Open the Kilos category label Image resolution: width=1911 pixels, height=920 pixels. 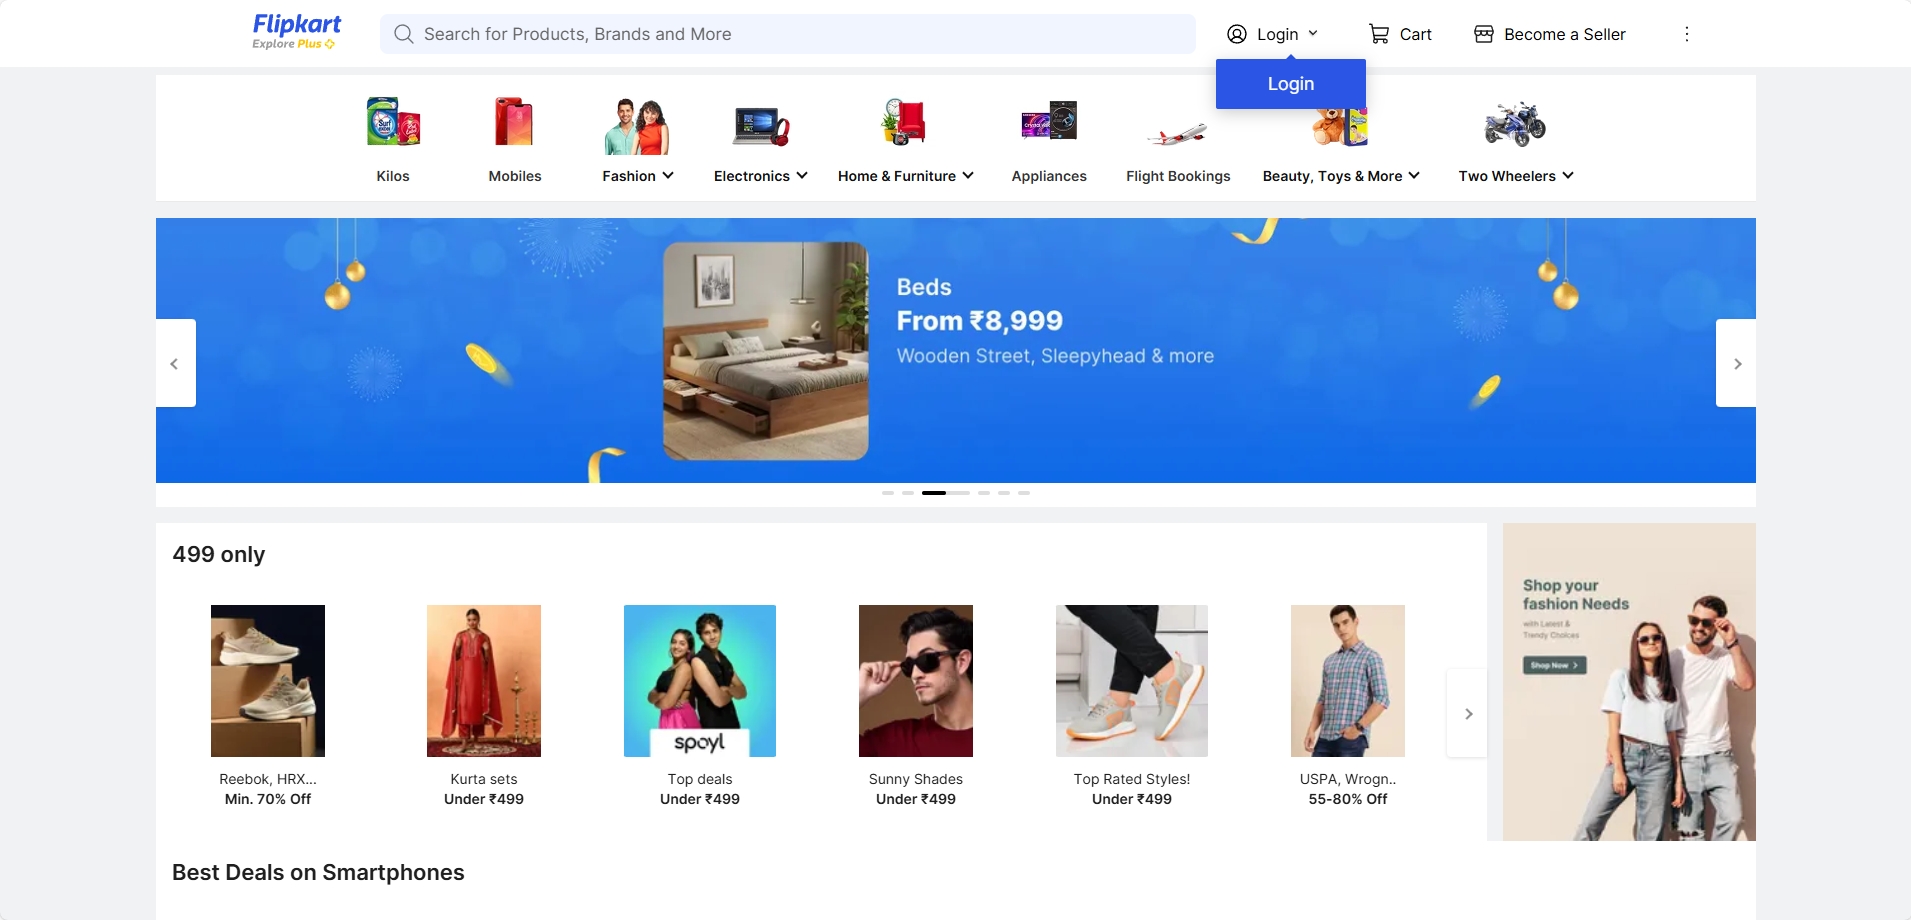point(393,176)
